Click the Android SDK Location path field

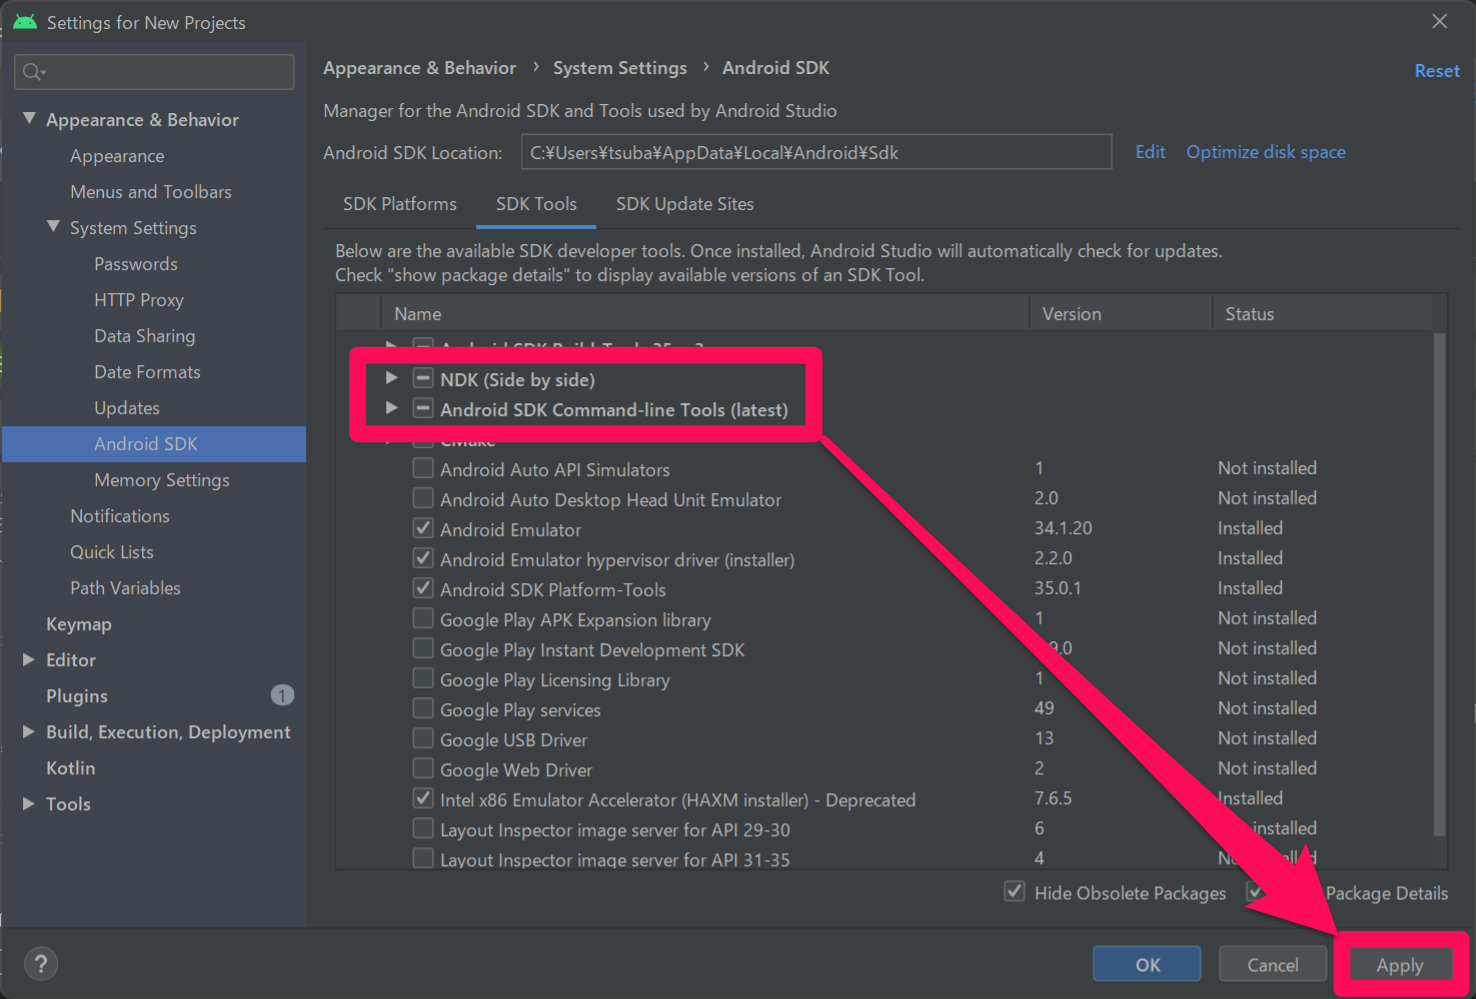[816, 152]
